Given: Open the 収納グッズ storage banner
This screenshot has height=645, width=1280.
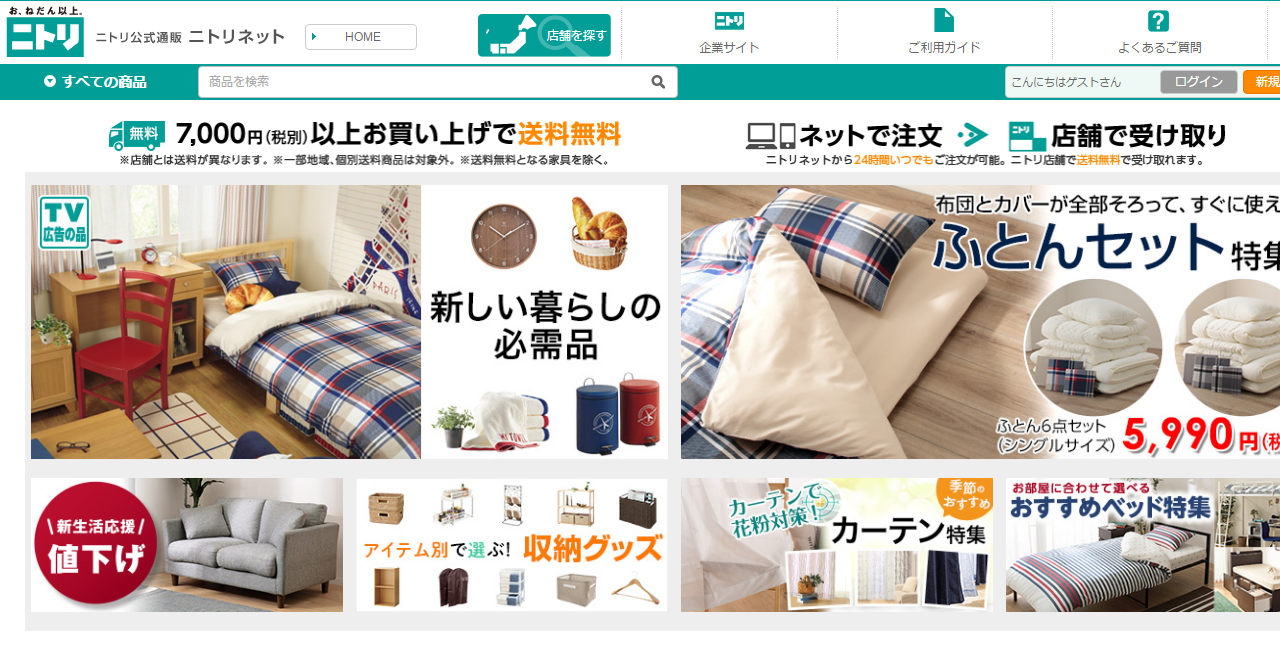Looking at the screenshot, I should click(x=512, y=544).
